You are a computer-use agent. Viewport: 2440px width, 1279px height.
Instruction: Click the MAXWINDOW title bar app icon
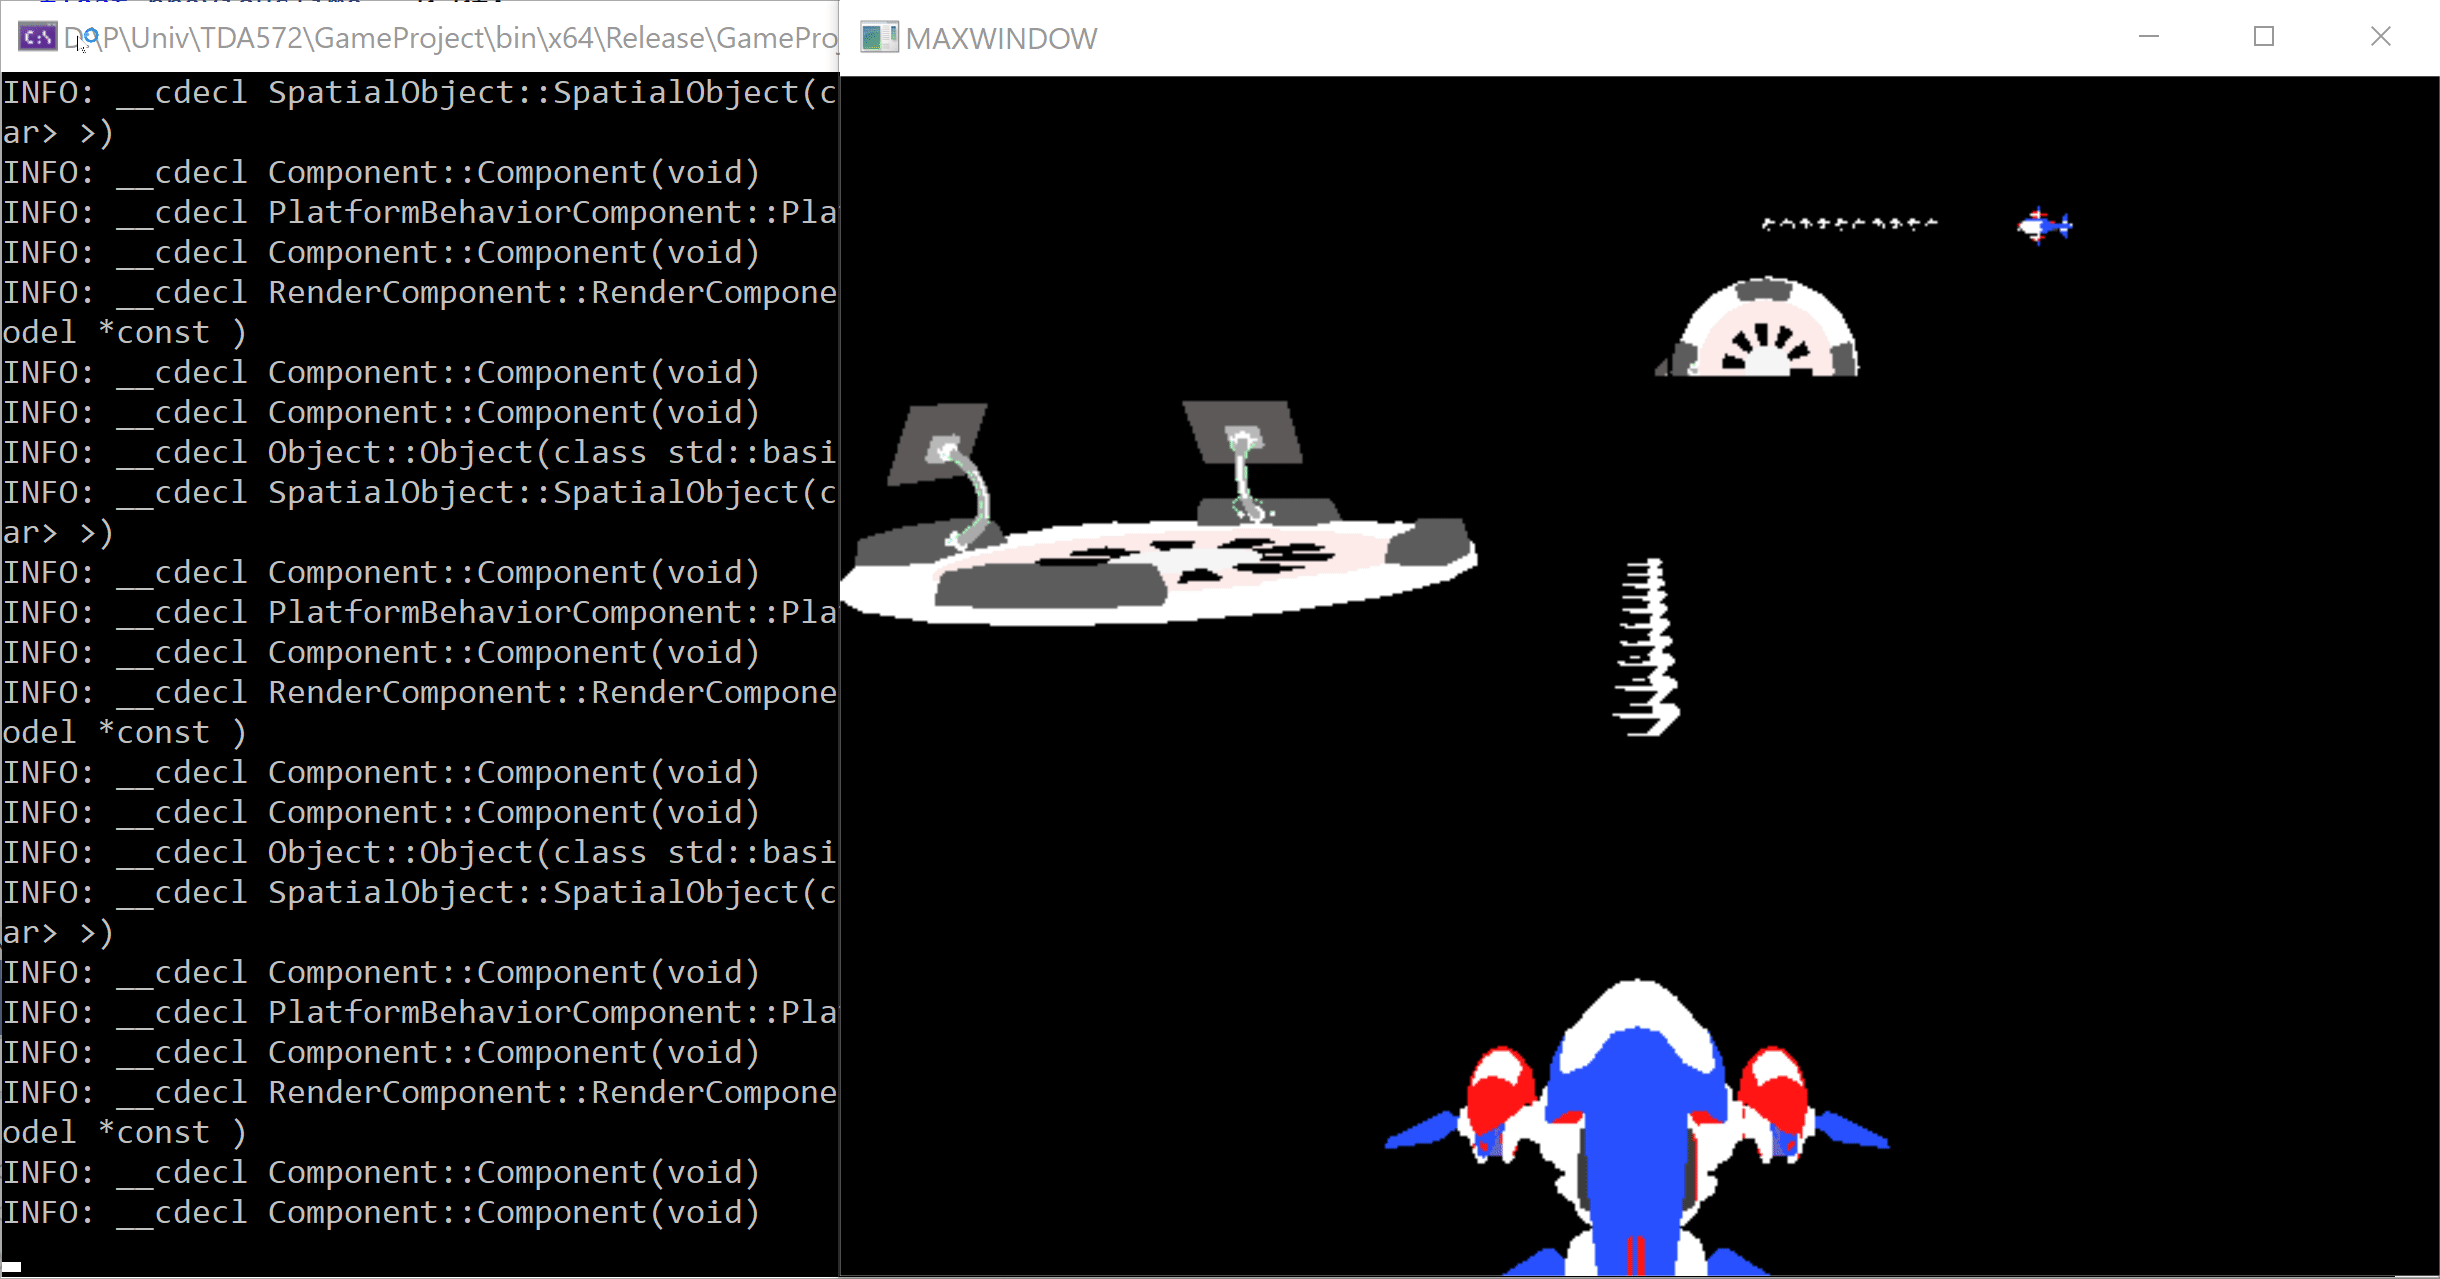click(879, 38)
